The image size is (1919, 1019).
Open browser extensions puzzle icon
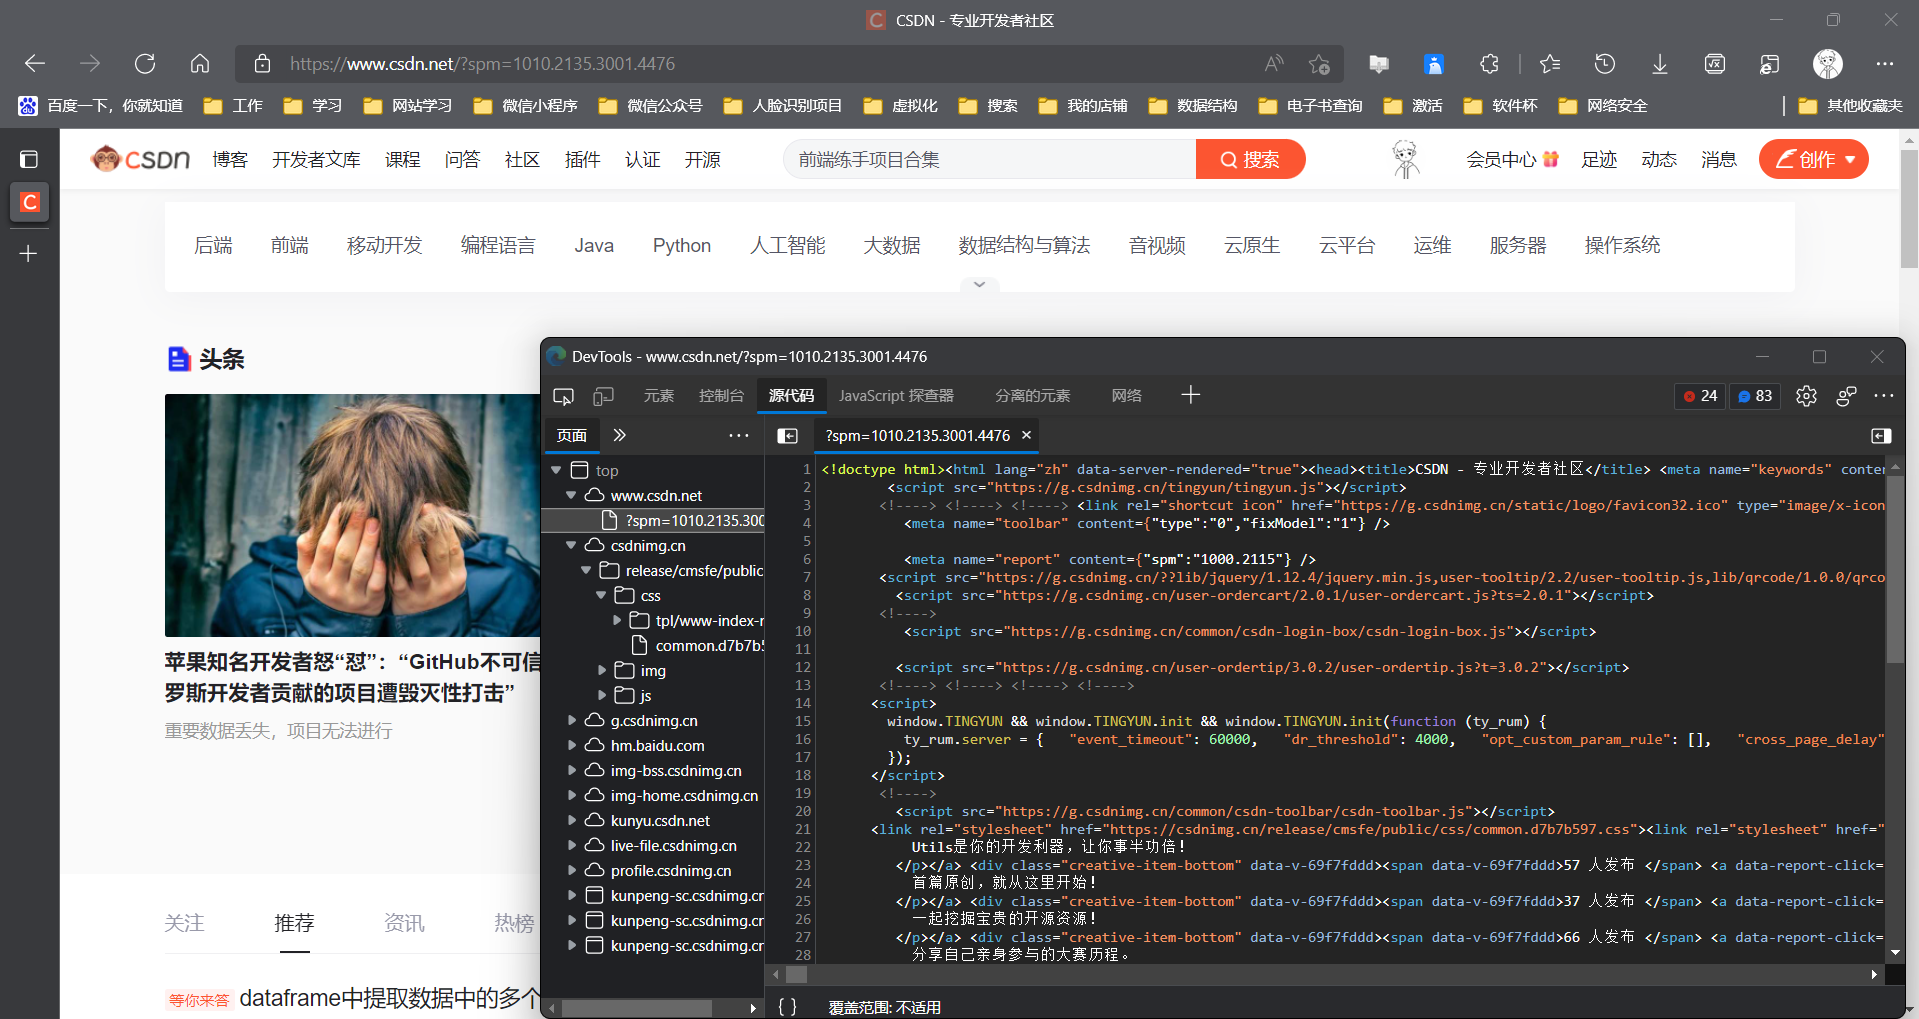tap(1489, 64)
